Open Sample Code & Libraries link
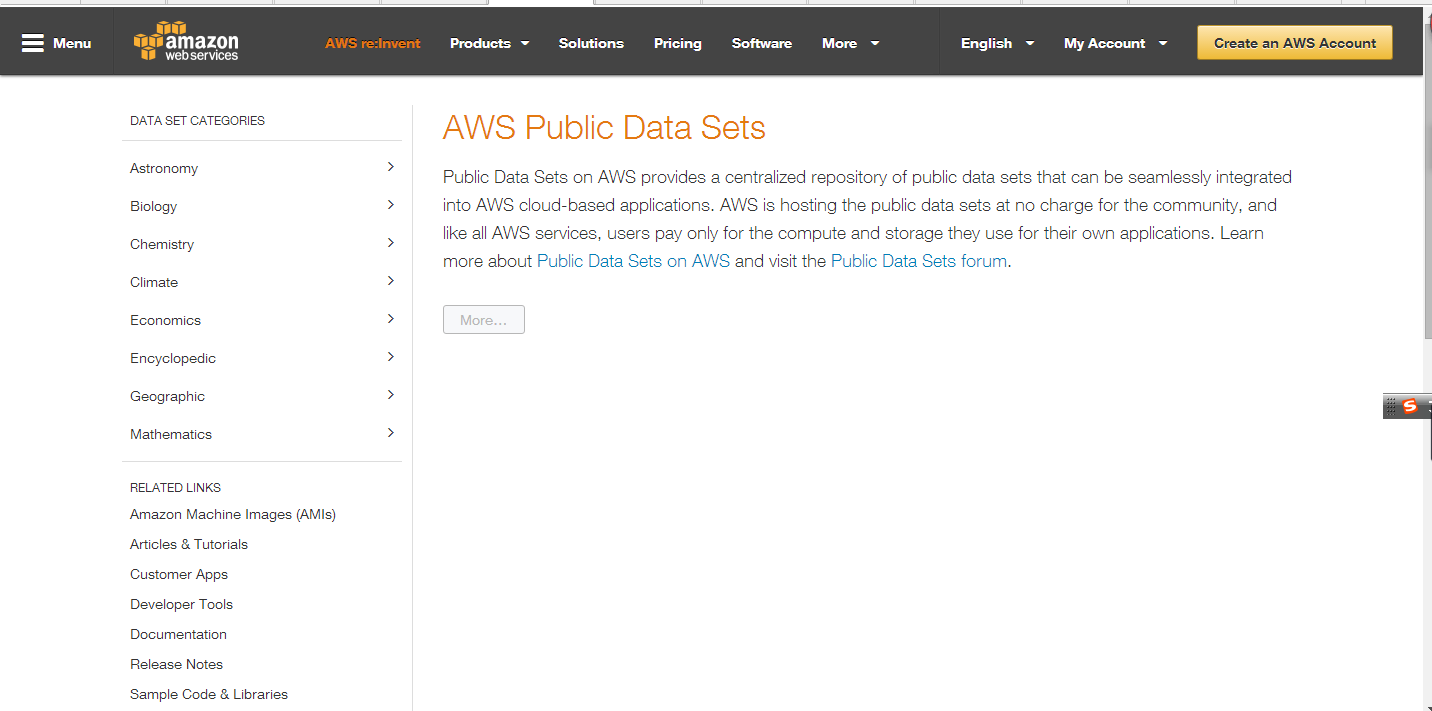This screenshot has height=711, width=1432. pos(209,694)
